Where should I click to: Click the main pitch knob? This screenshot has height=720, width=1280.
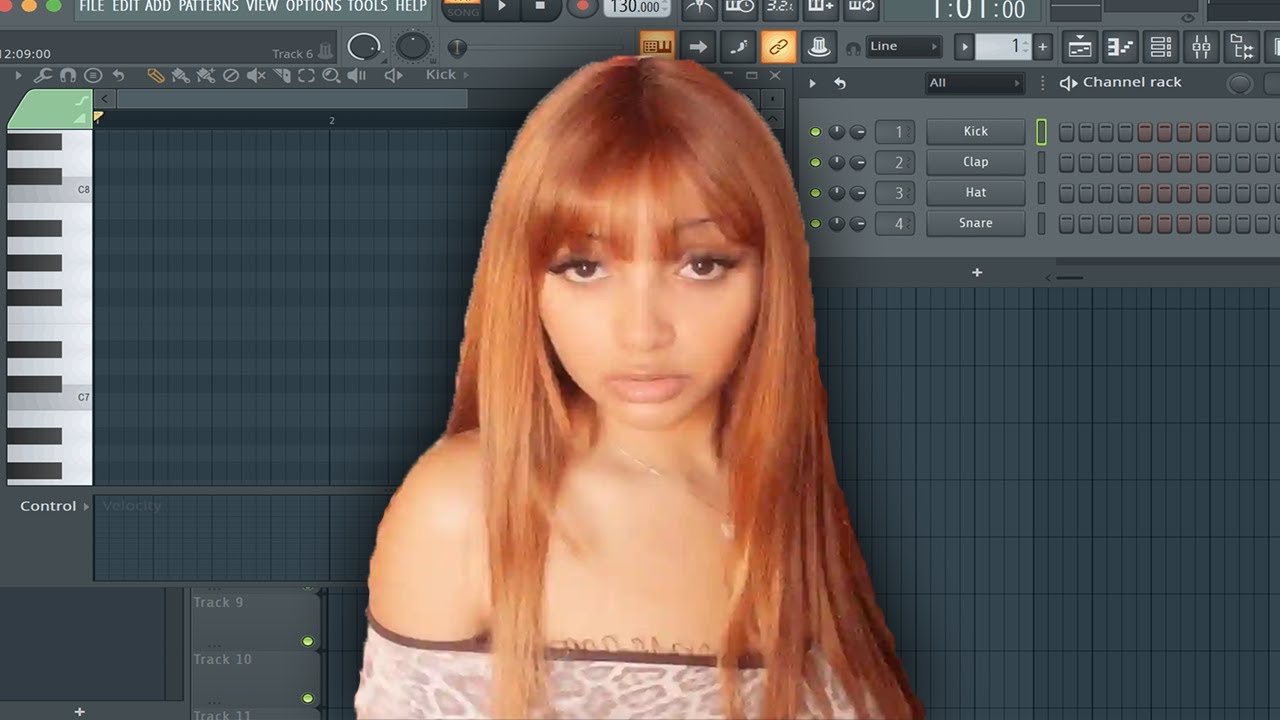[413, 46]
